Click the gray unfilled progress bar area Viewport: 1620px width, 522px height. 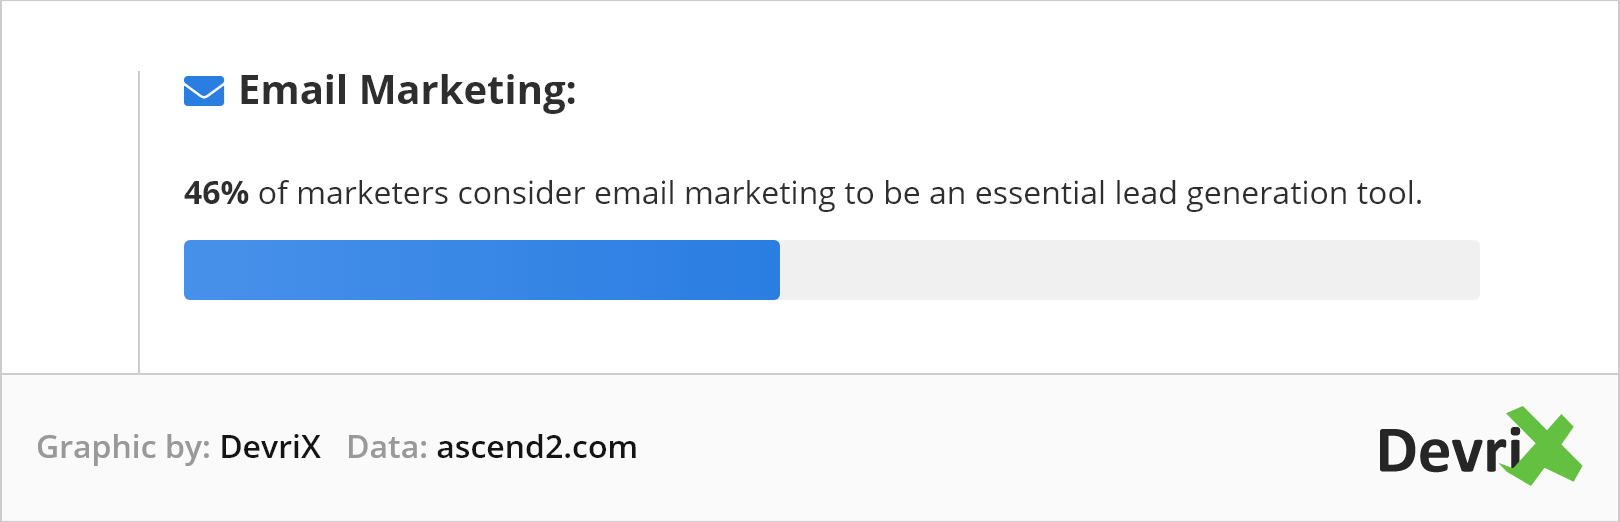[x=1130, y=270]
